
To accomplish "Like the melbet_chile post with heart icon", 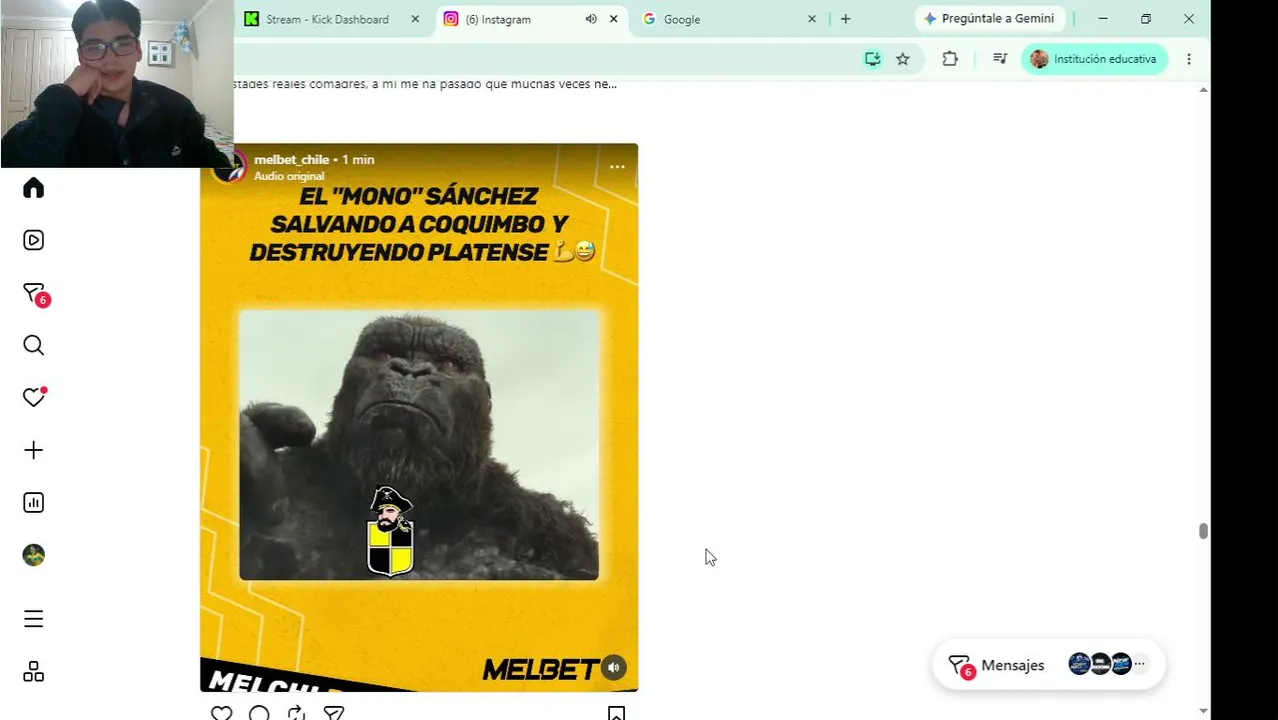I will [x=222, y=712].
